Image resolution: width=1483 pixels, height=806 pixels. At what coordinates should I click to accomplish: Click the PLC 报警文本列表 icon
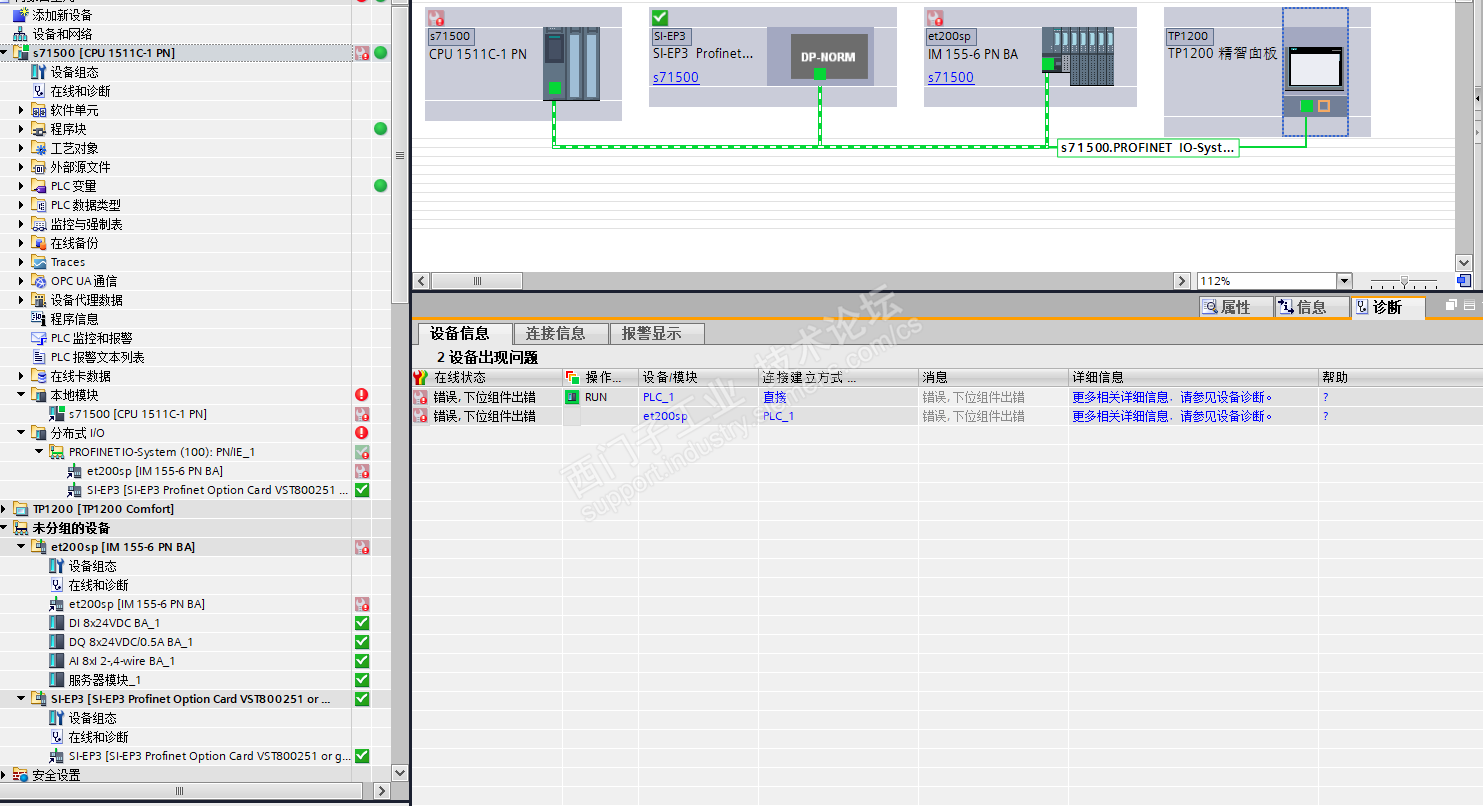40,357
